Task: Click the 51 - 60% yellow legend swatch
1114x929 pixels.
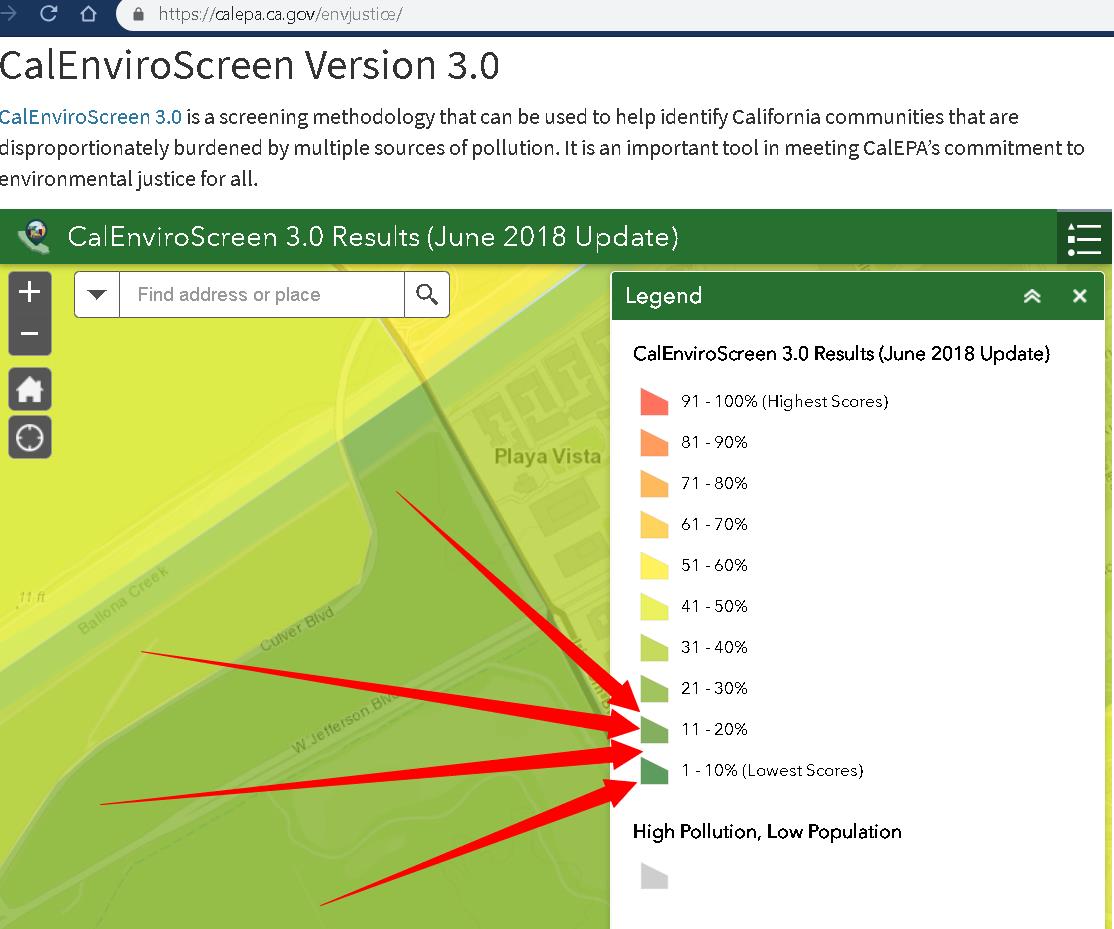Action: [654, 565]
